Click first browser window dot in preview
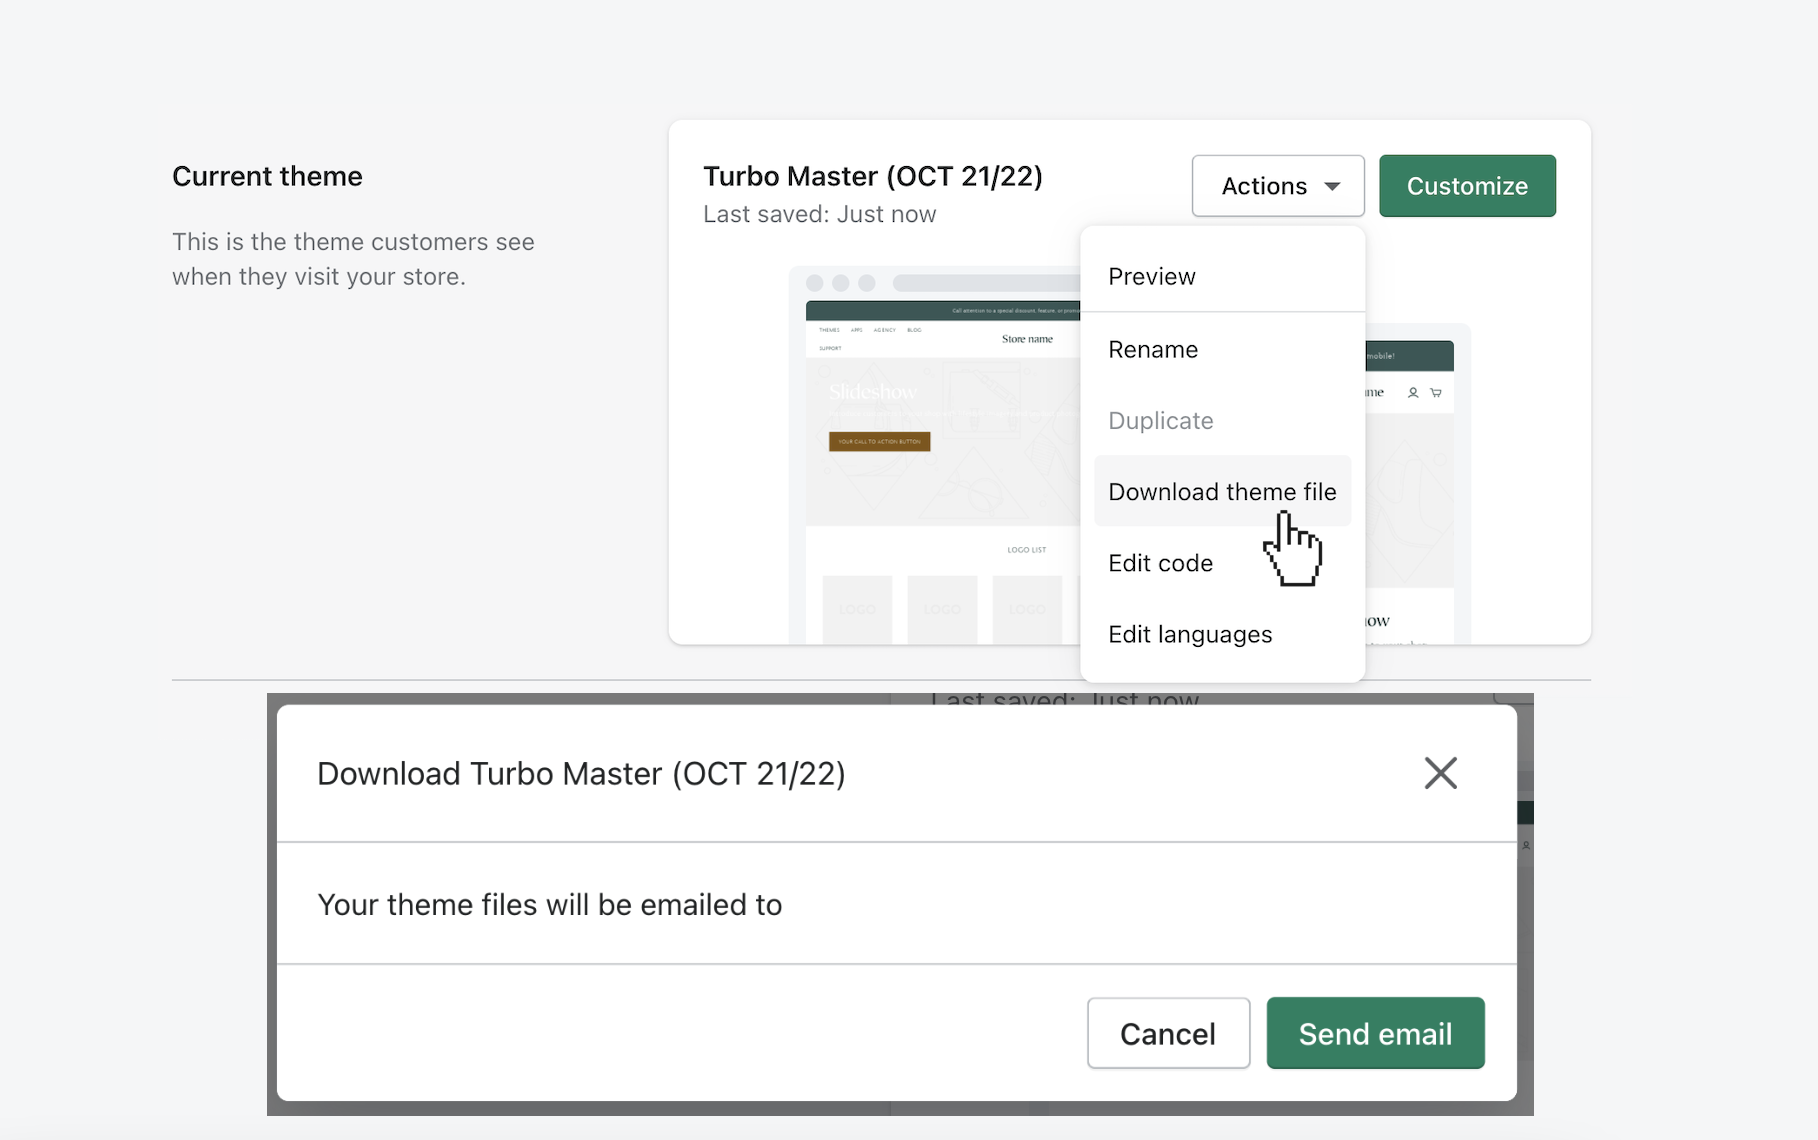Image resolution: width=1818 pixels, height=1140 pixels. click(x=815, y=283)
